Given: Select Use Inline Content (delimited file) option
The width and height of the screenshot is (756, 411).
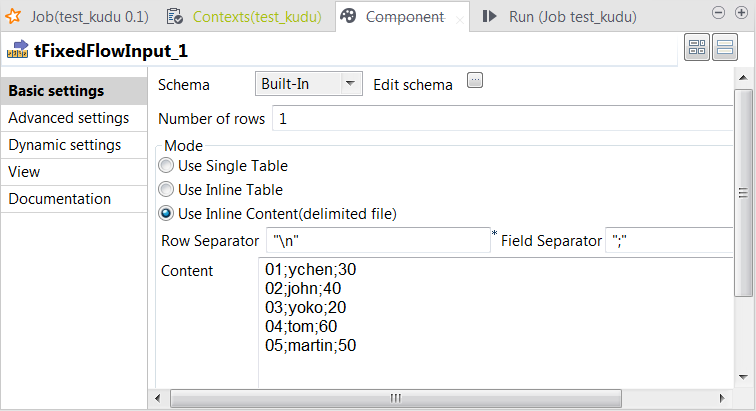Looking at the screenshot, I should click(165, 213).
